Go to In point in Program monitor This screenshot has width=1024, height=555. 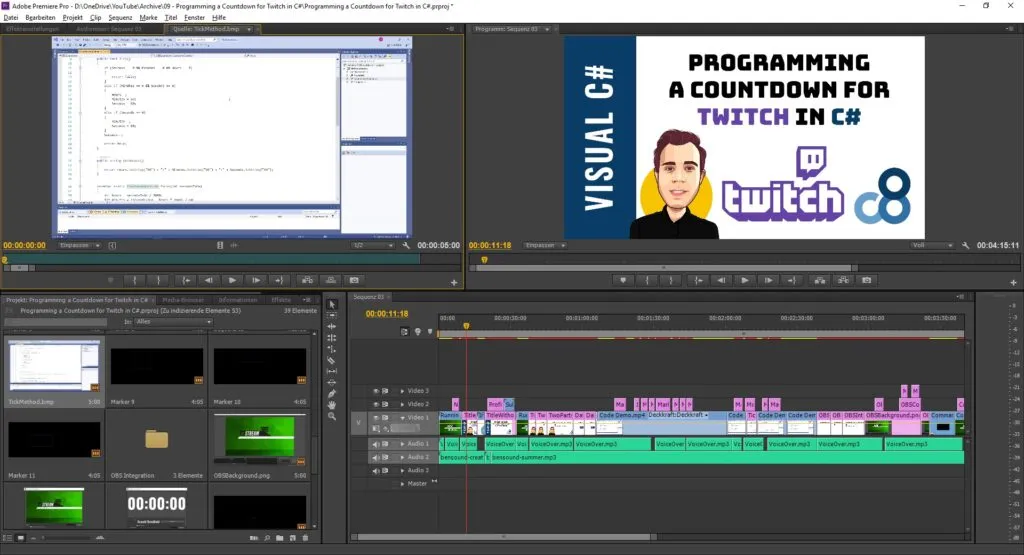click(x=698, y=280)
